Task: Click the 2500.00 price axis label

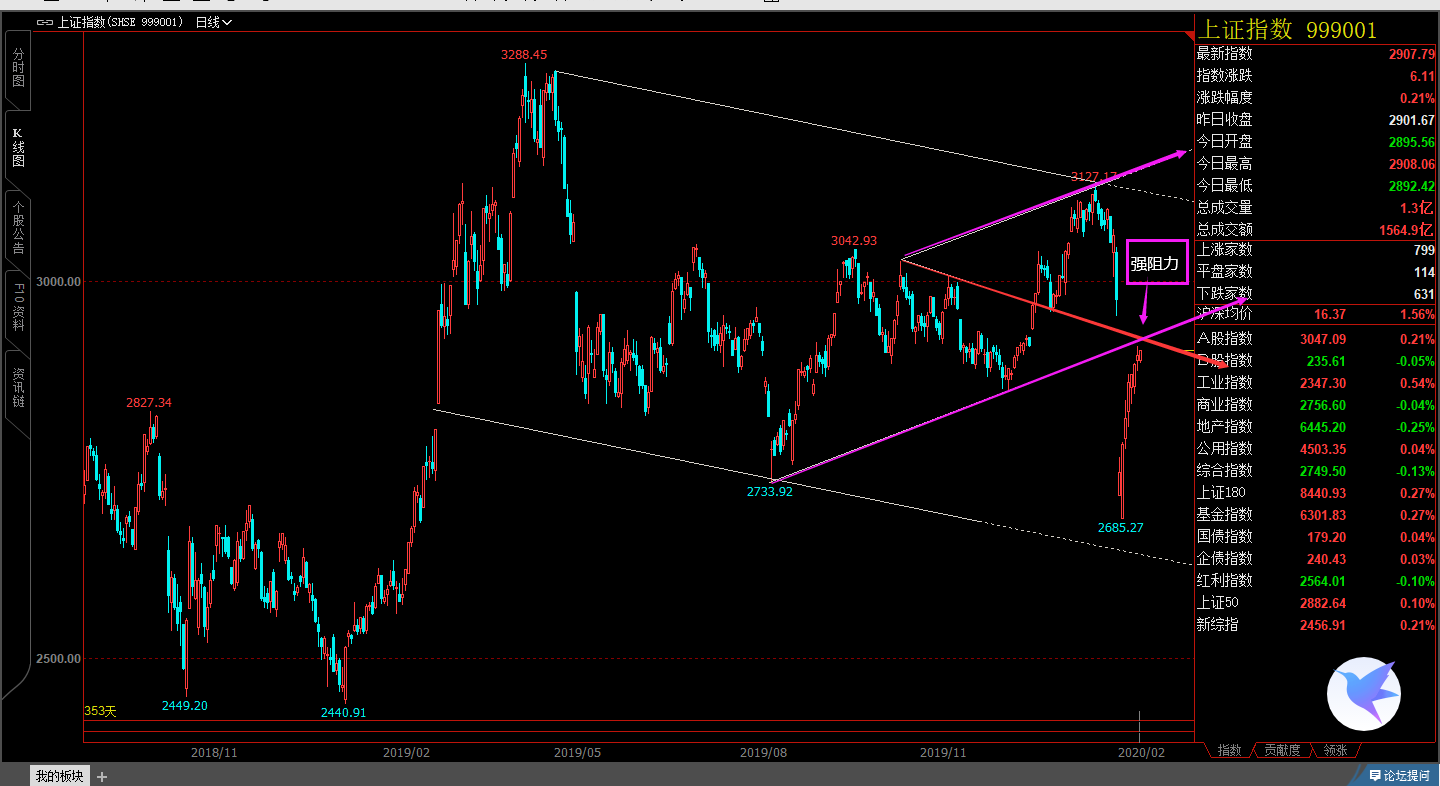Action: [60, 658]
